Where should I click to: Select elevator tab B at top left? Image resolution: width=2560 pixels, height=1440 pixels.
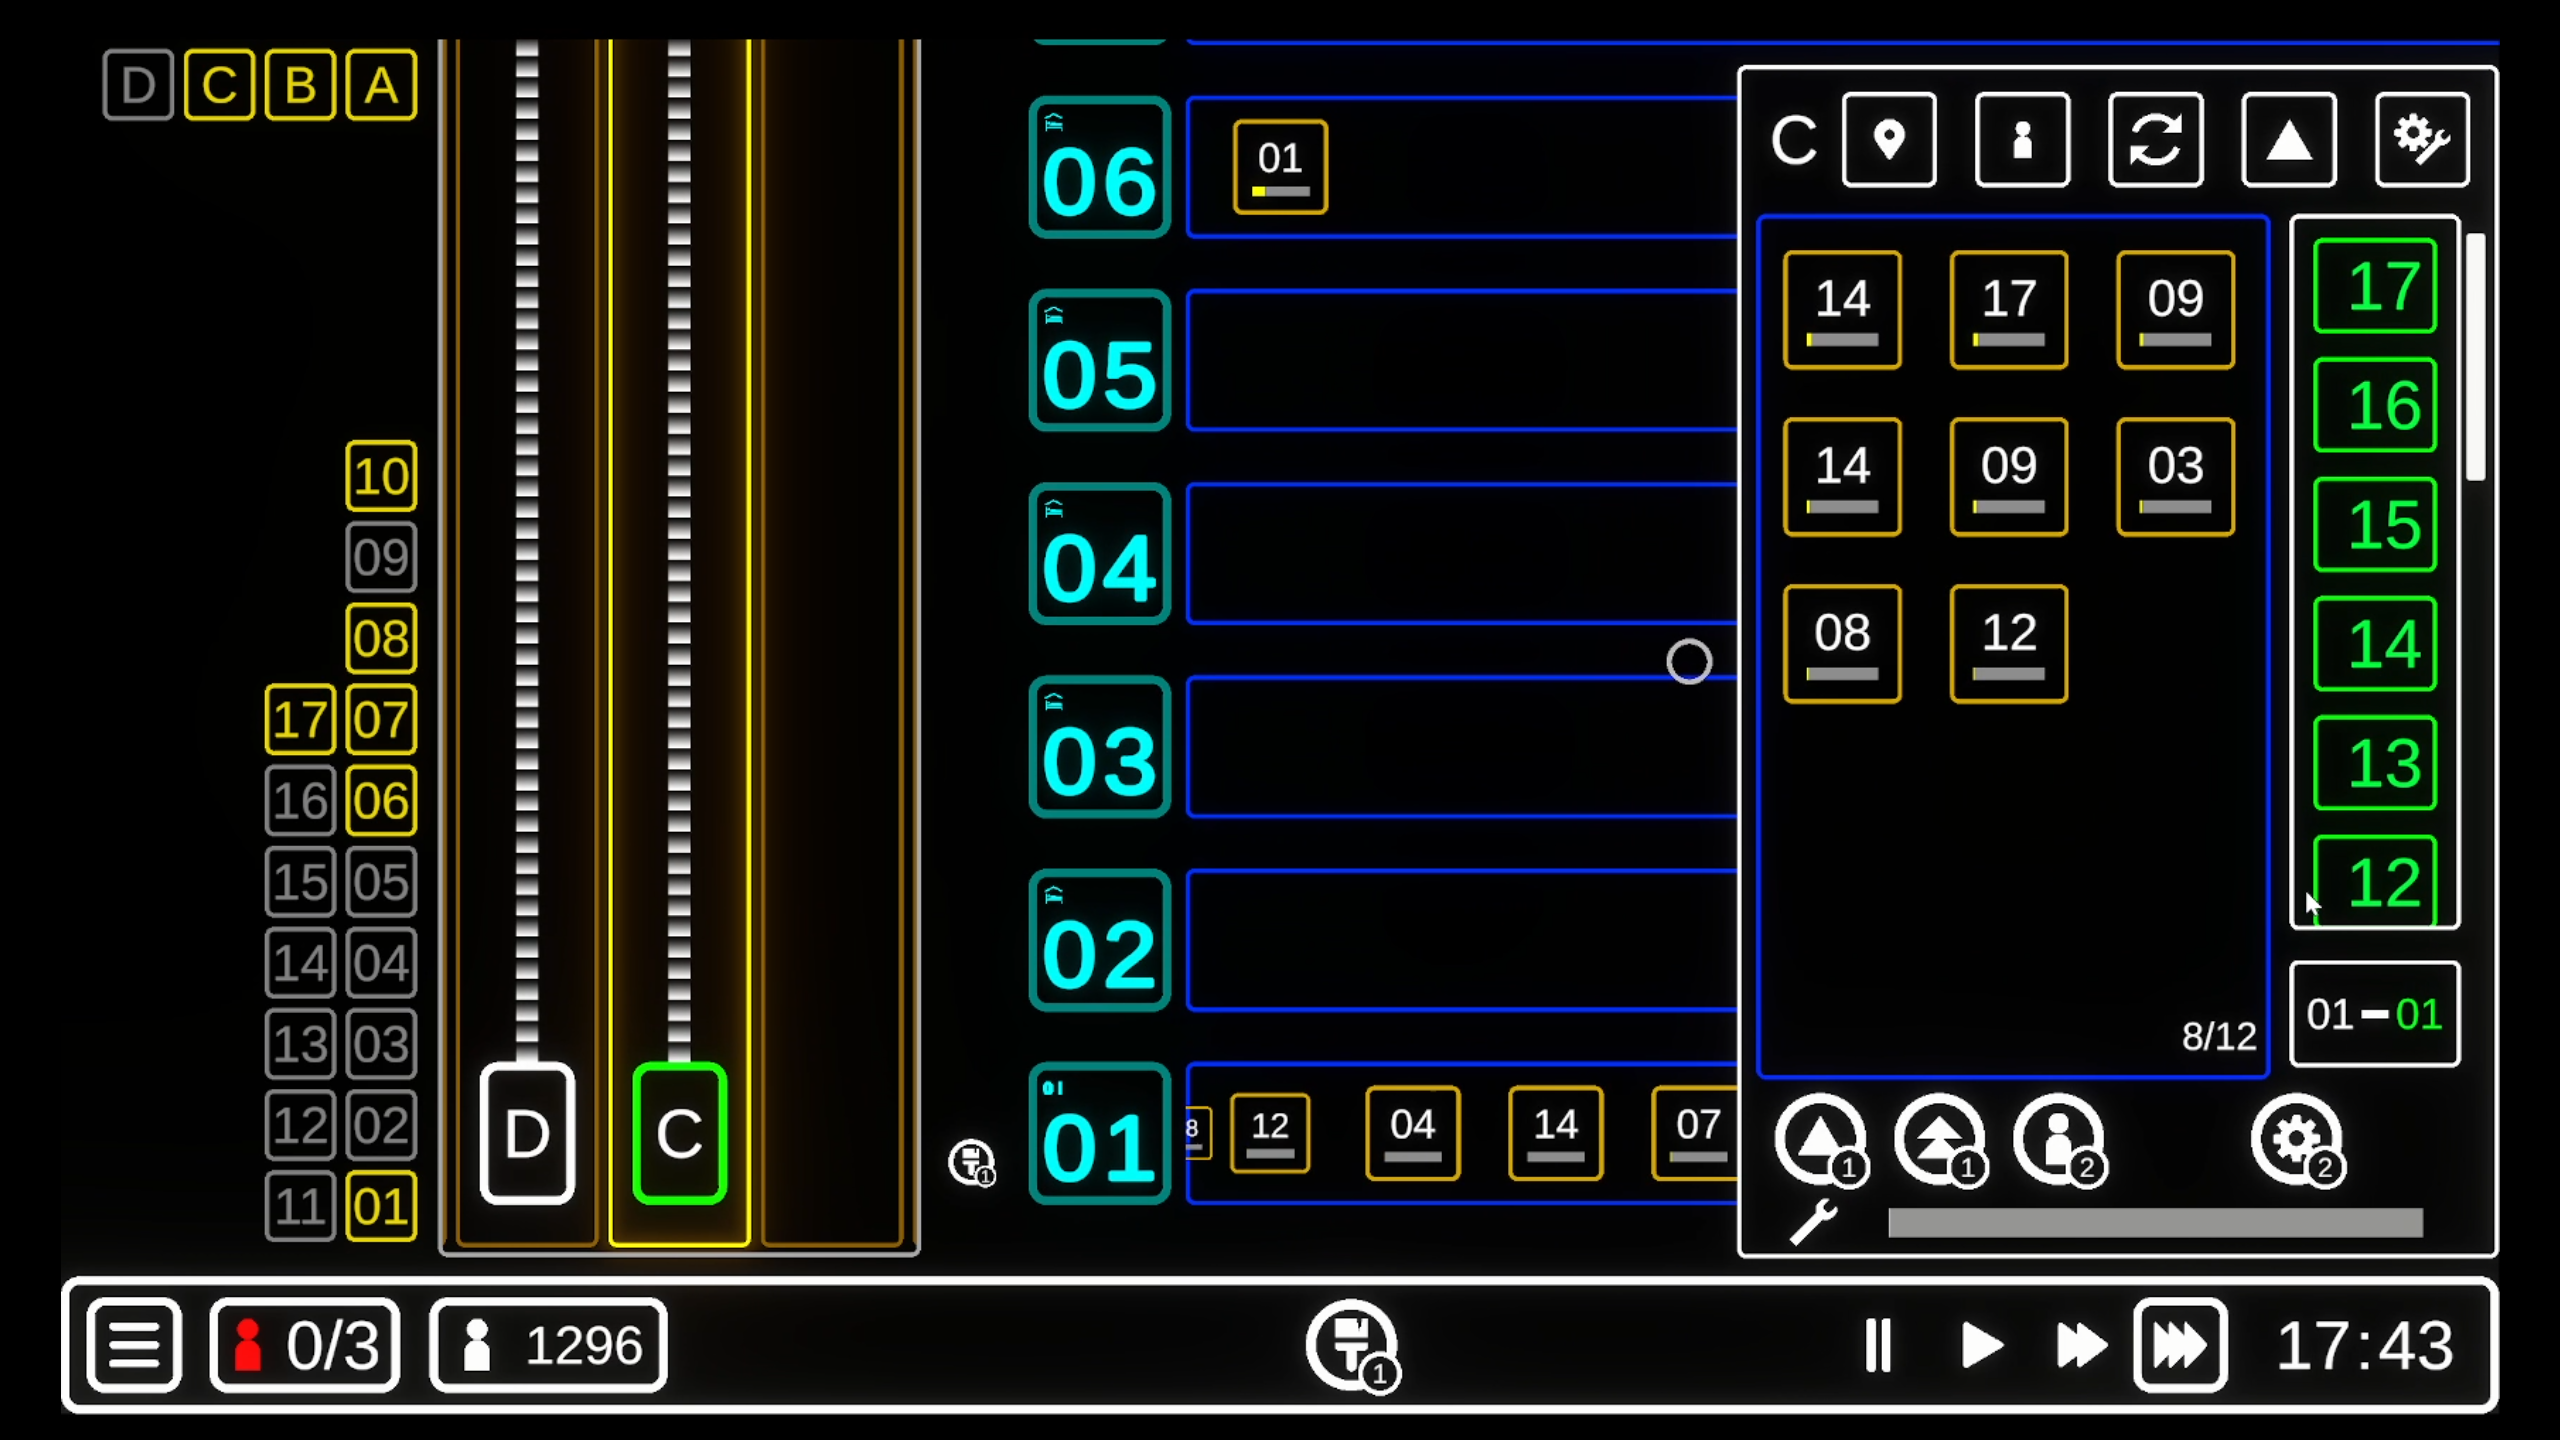click(x=300, y=85)
